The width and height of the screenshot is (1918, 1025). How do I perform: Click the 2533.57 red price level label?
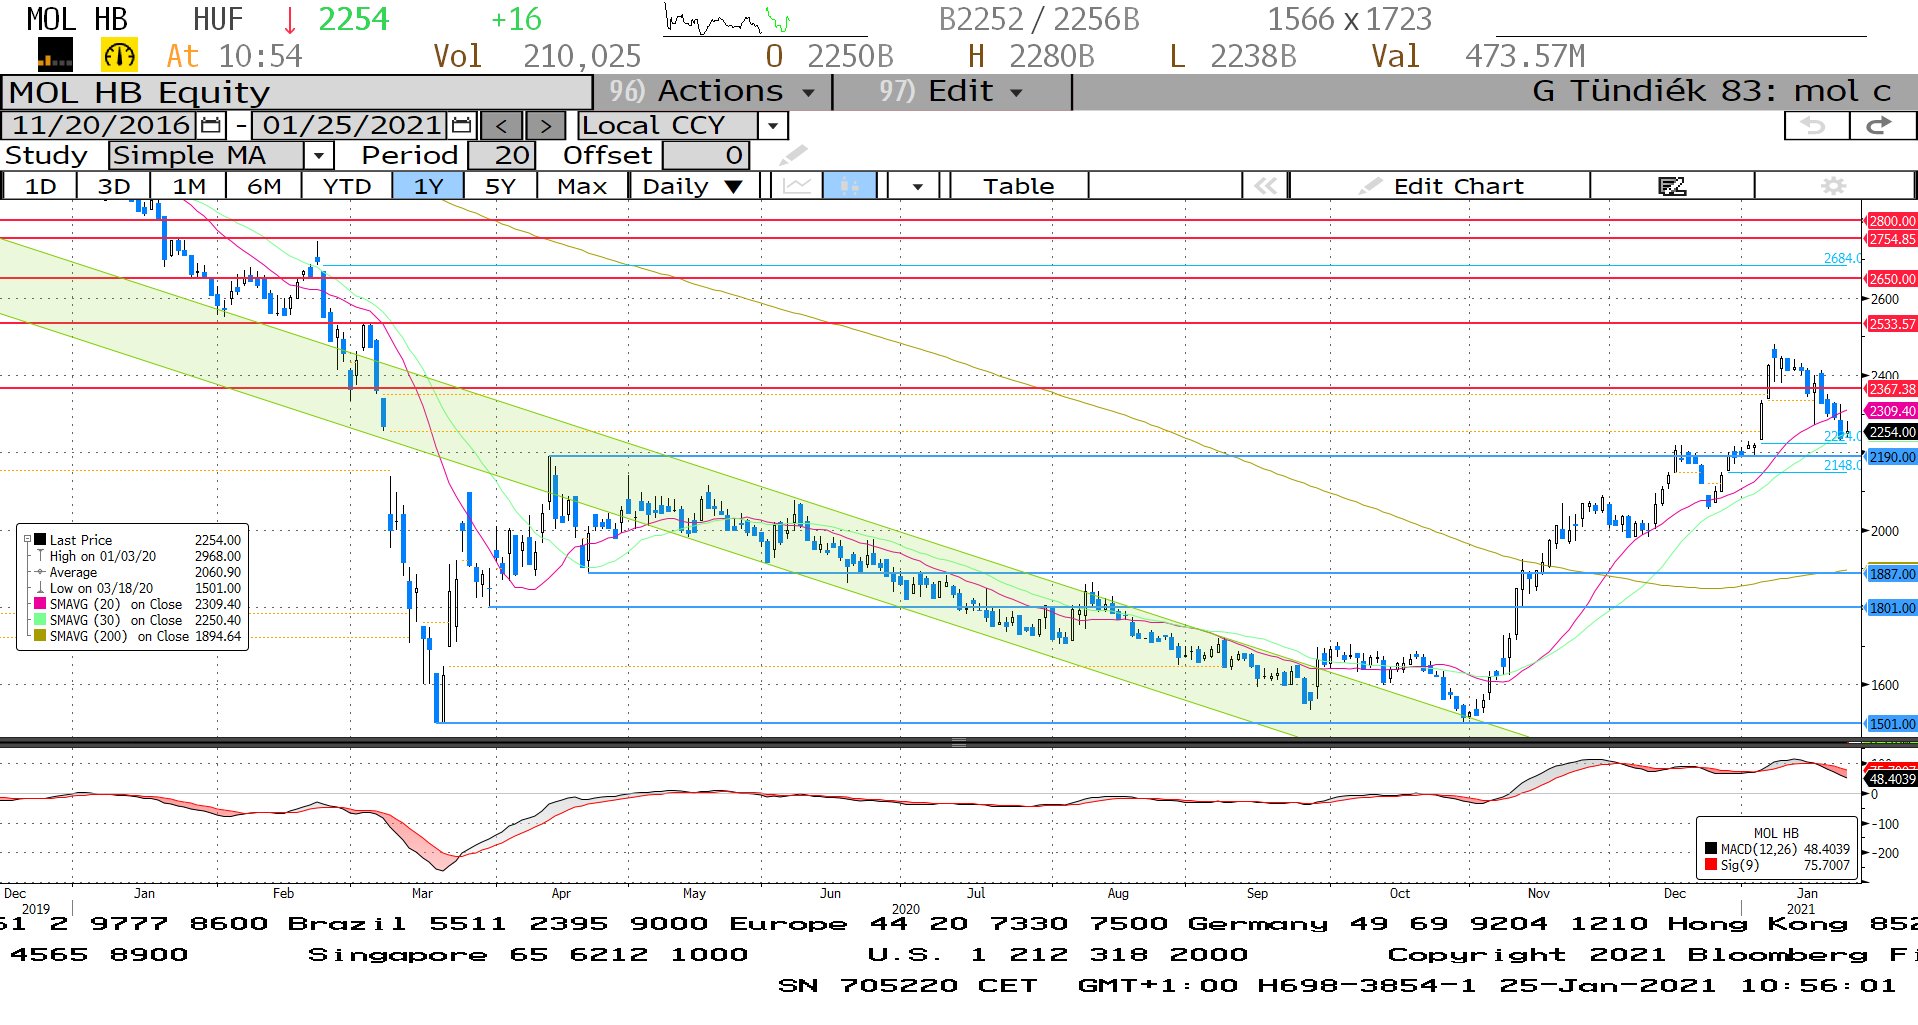coord(1892,324)
